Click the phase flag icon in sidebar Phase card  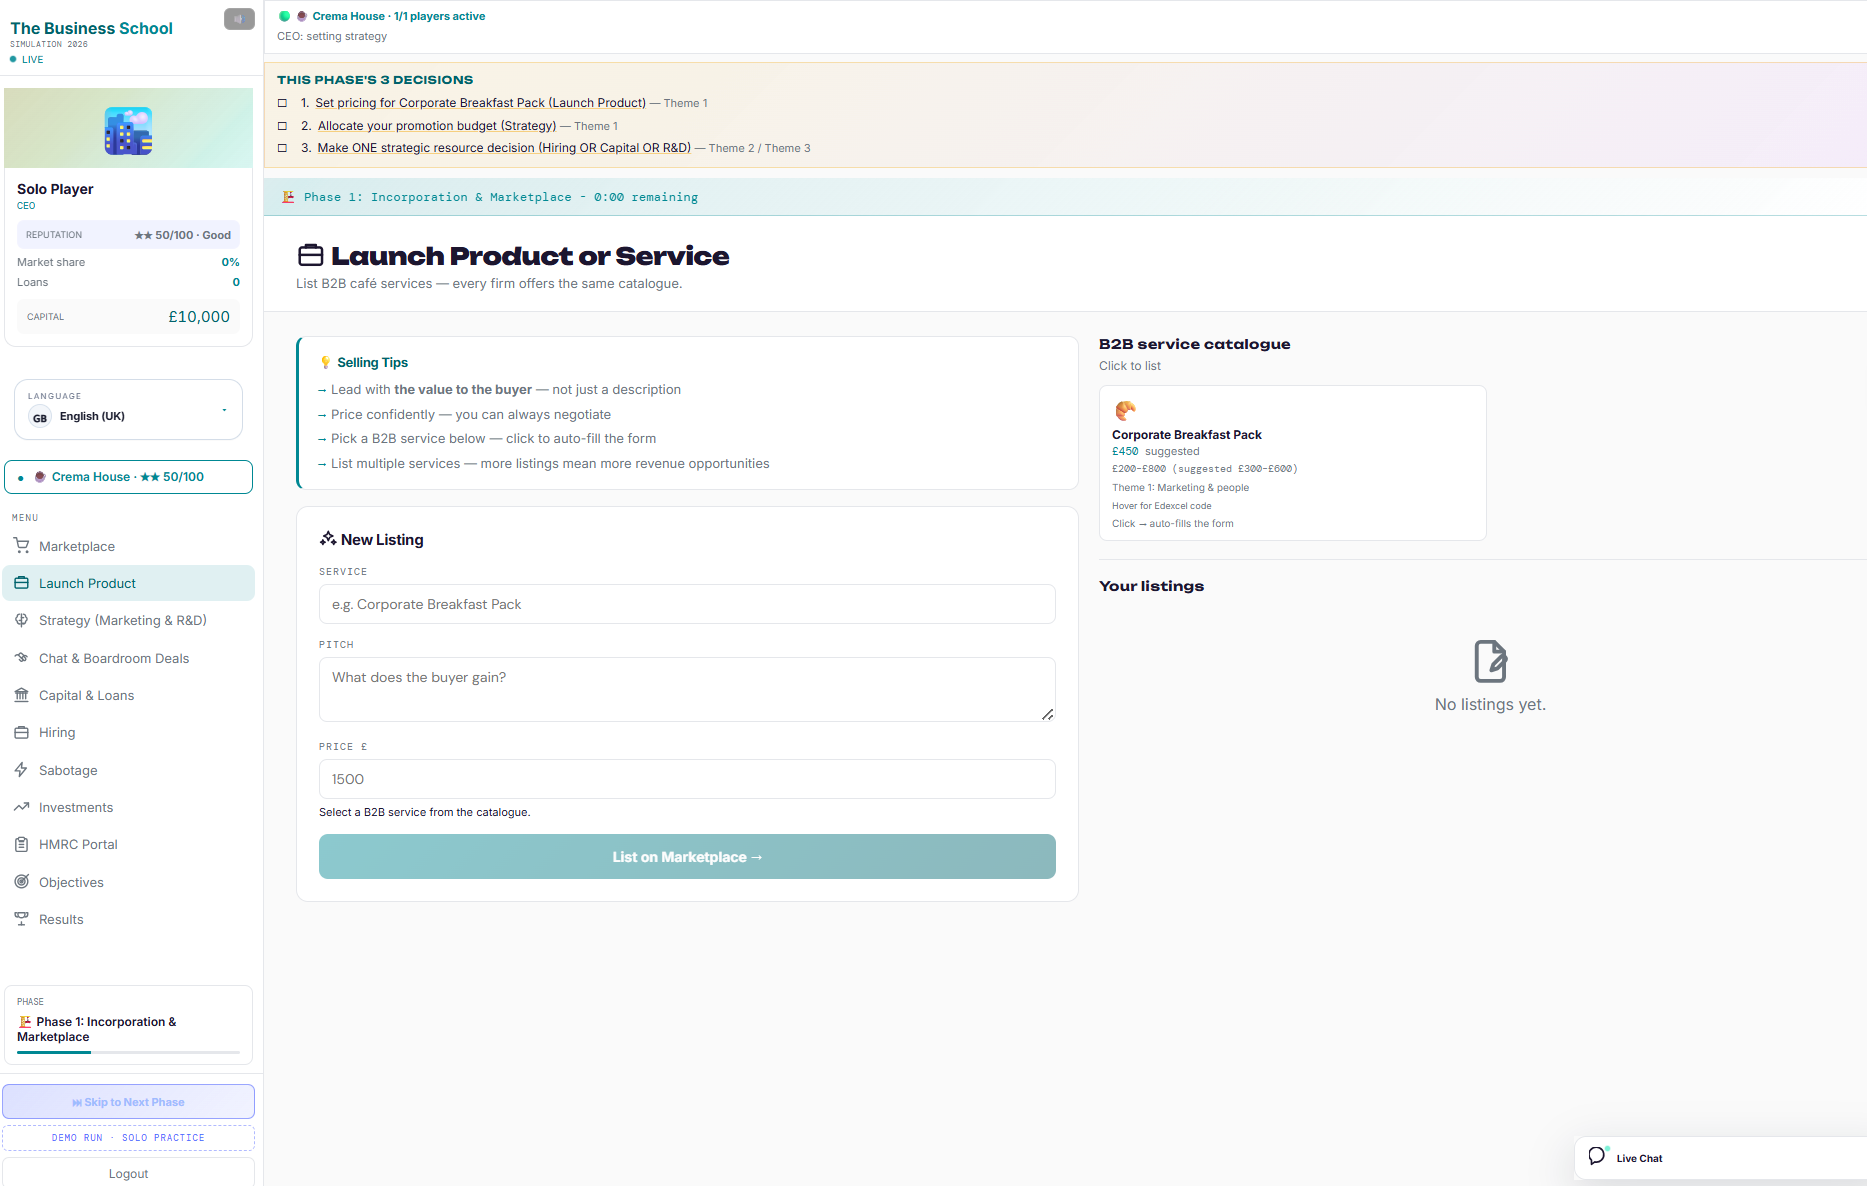[25, 1022]
